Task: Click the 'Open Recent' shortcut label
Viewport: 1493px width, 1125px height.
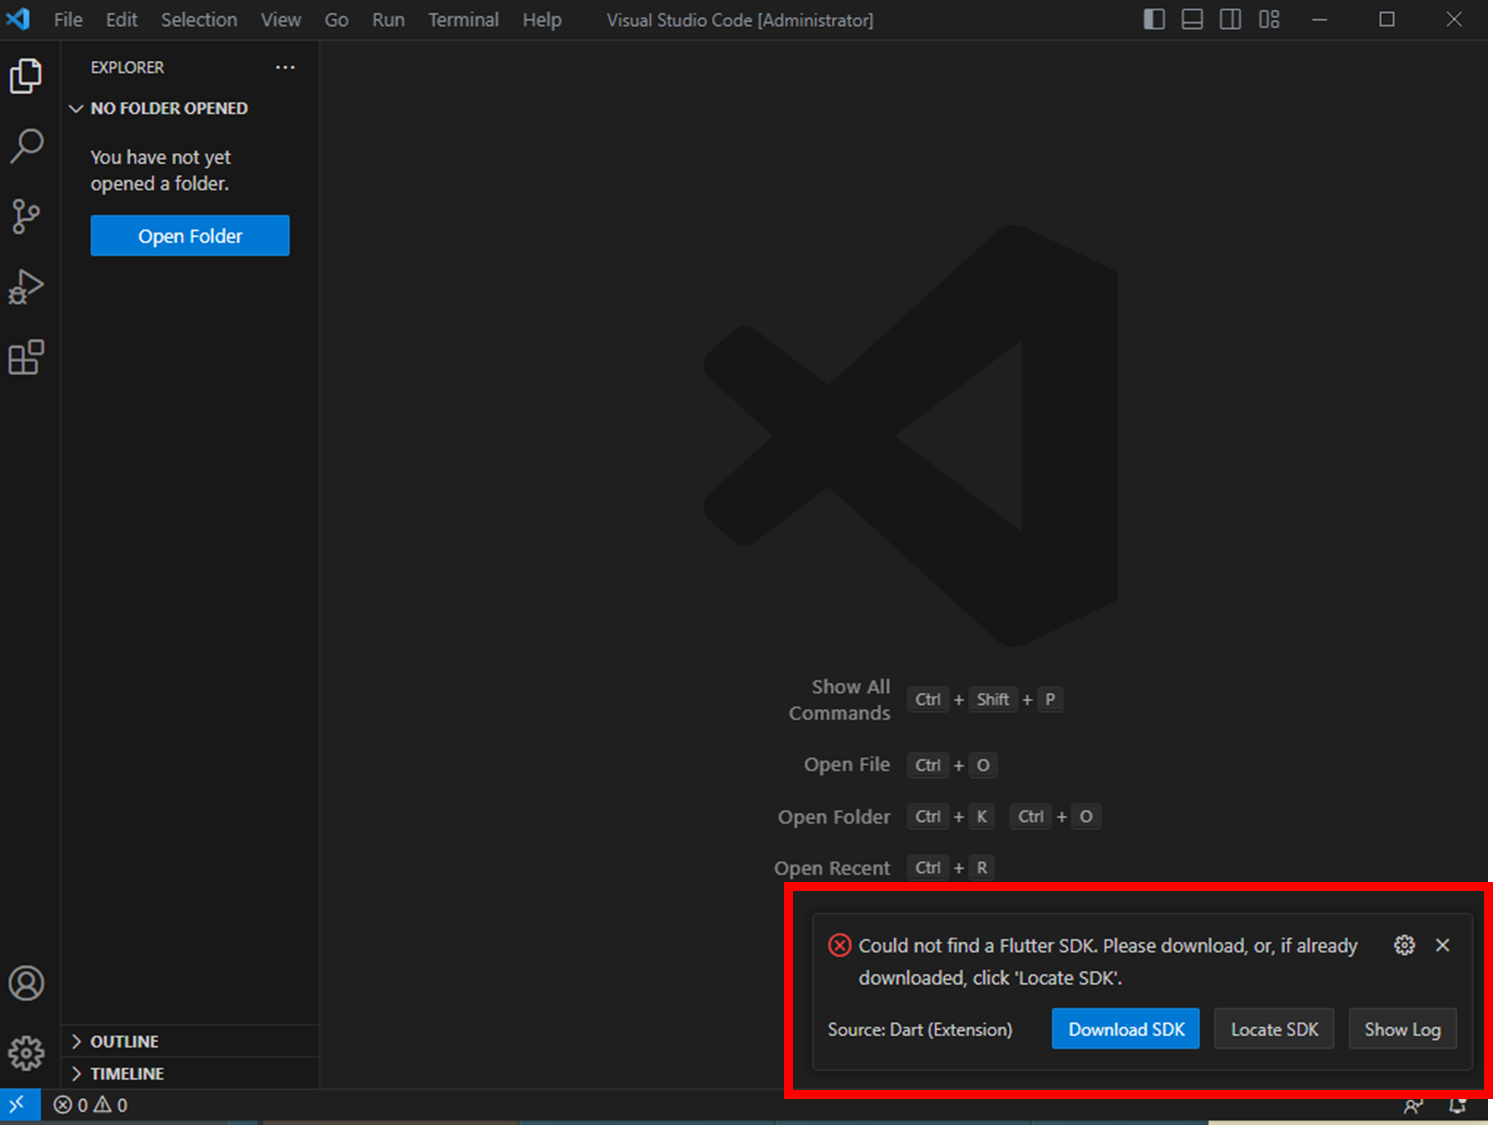Action: pyautogui.click(x=832, y=868)
